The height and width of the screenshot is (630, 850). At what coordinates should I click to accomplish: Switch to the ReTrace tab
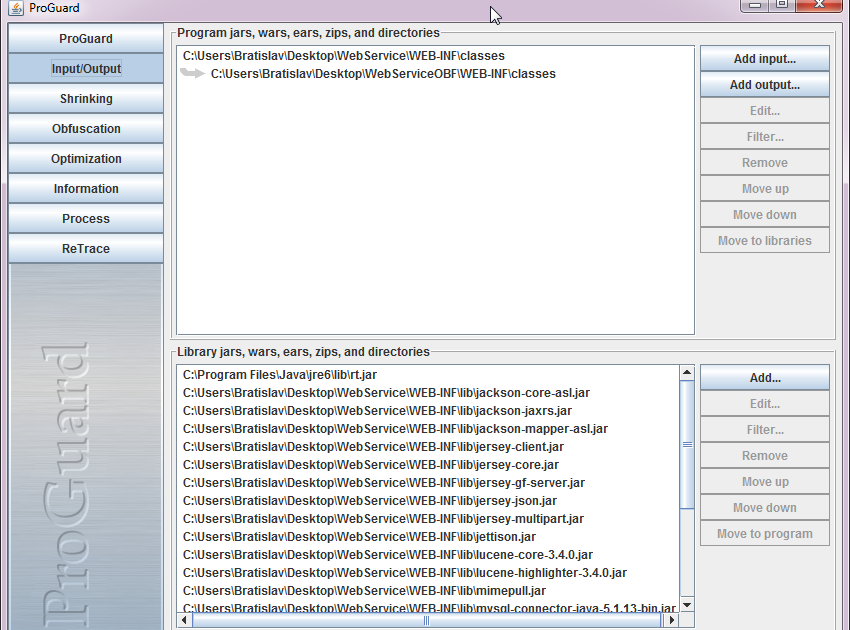[86, 248]
